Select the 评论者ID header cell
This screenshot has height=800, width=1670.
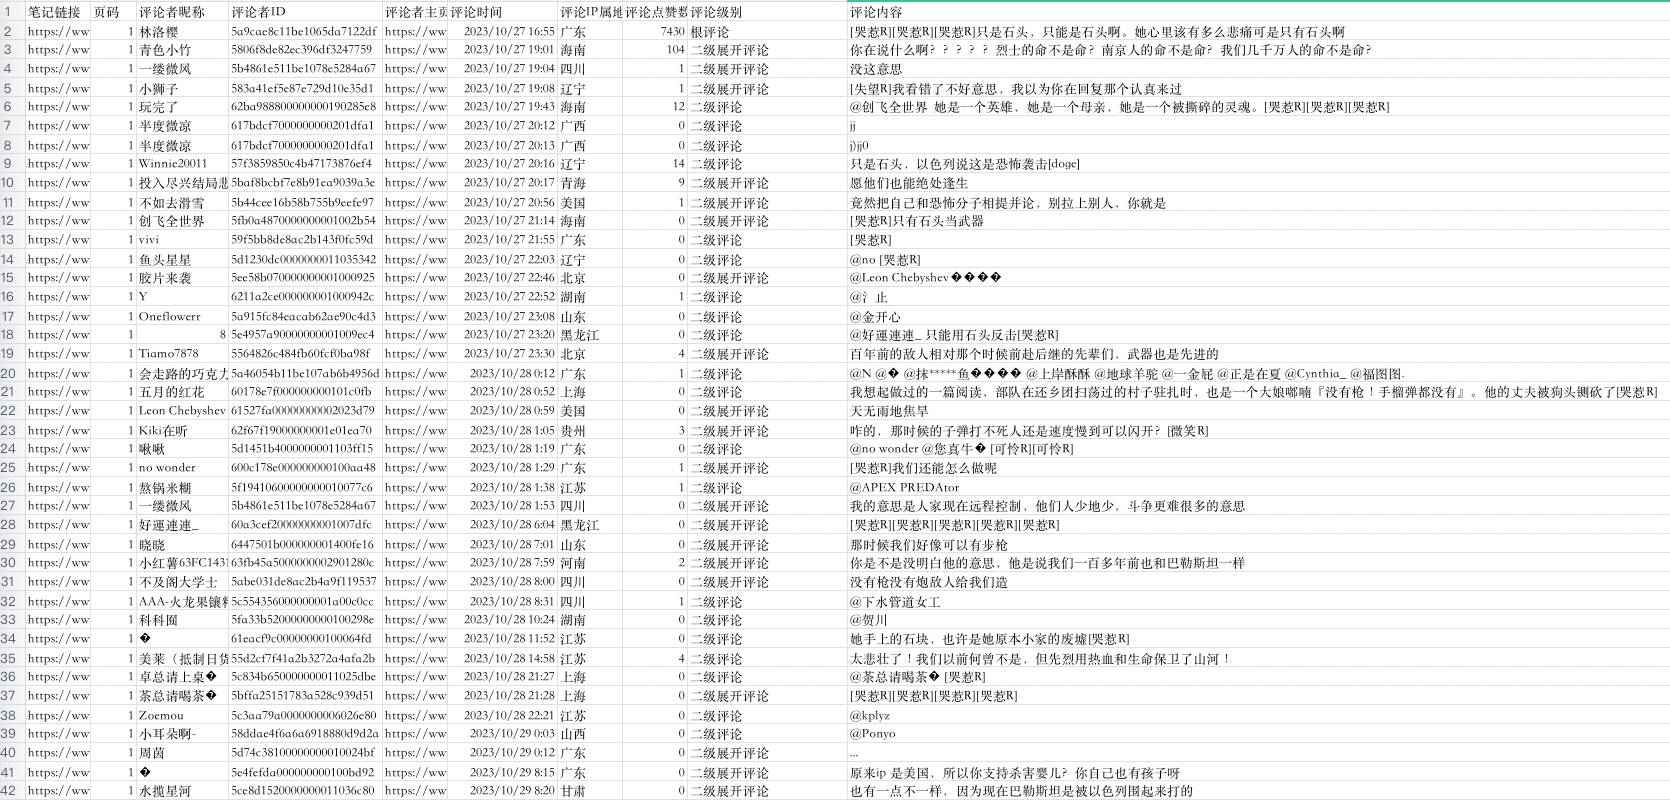(305, 12)
